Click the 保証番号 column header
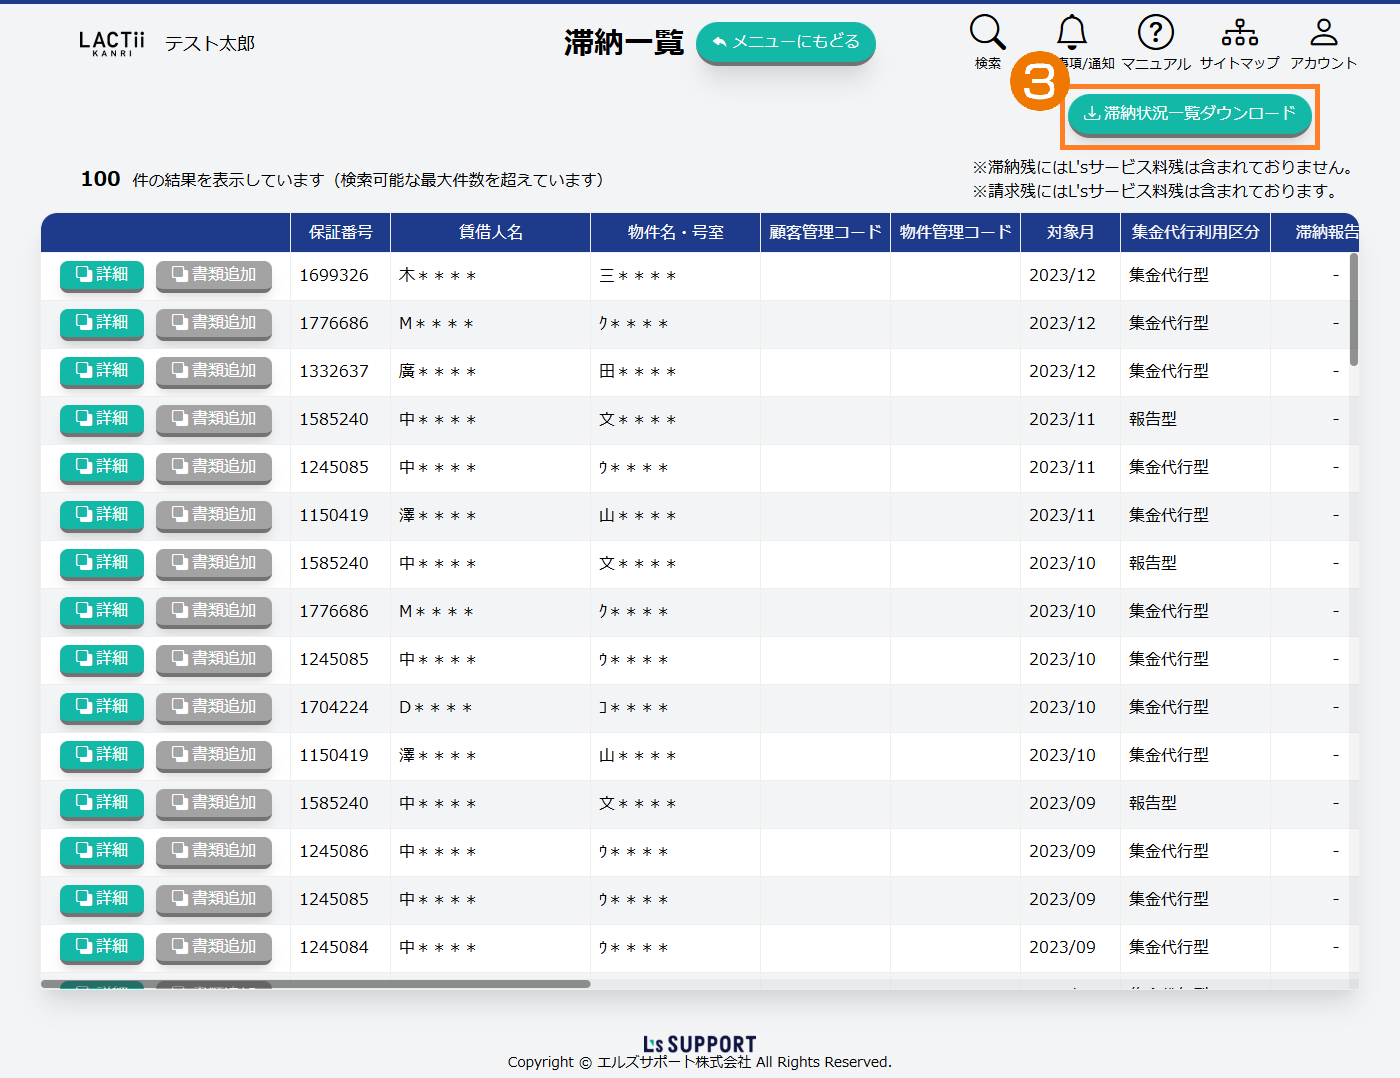This screenshot has height=1078, width=1400. click(340, 232)
